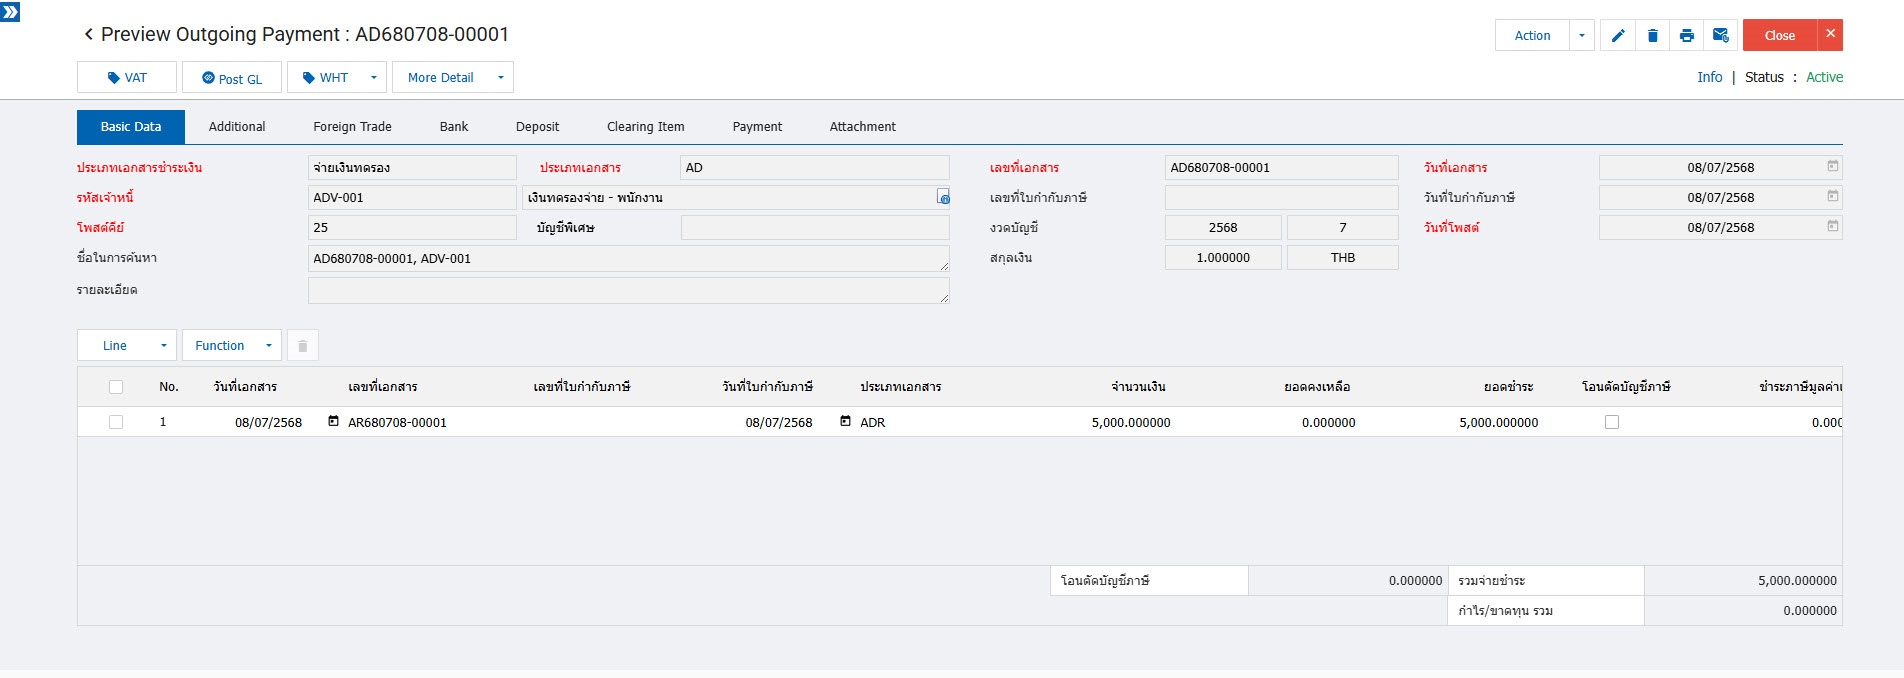Open the Foreign Trade tab

[352, 127]
